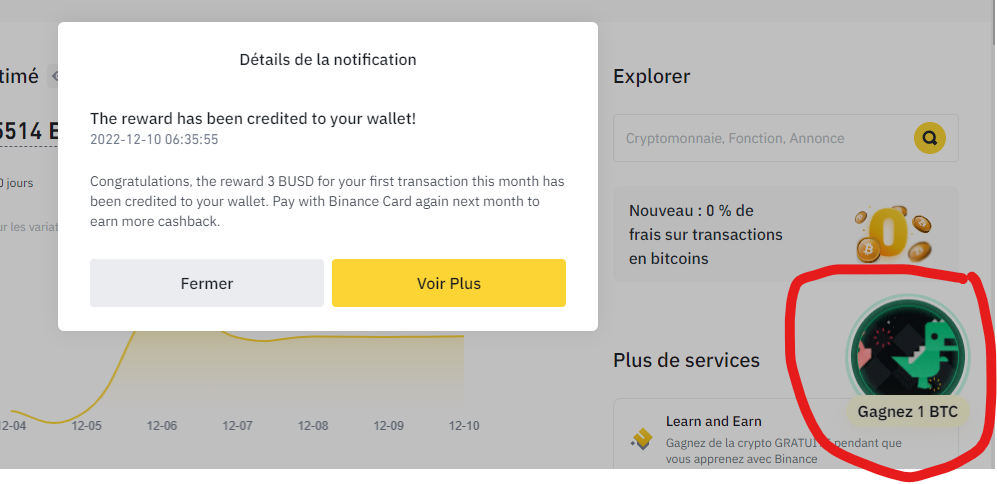
Task: Click the Learn and Earn cube icon
Action: 640,437
